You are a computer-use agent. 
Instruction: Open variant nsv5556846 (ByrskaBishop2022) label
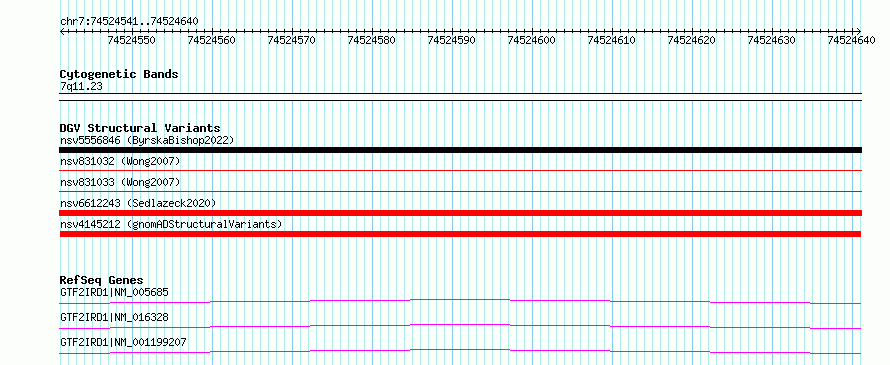(147, 140)
